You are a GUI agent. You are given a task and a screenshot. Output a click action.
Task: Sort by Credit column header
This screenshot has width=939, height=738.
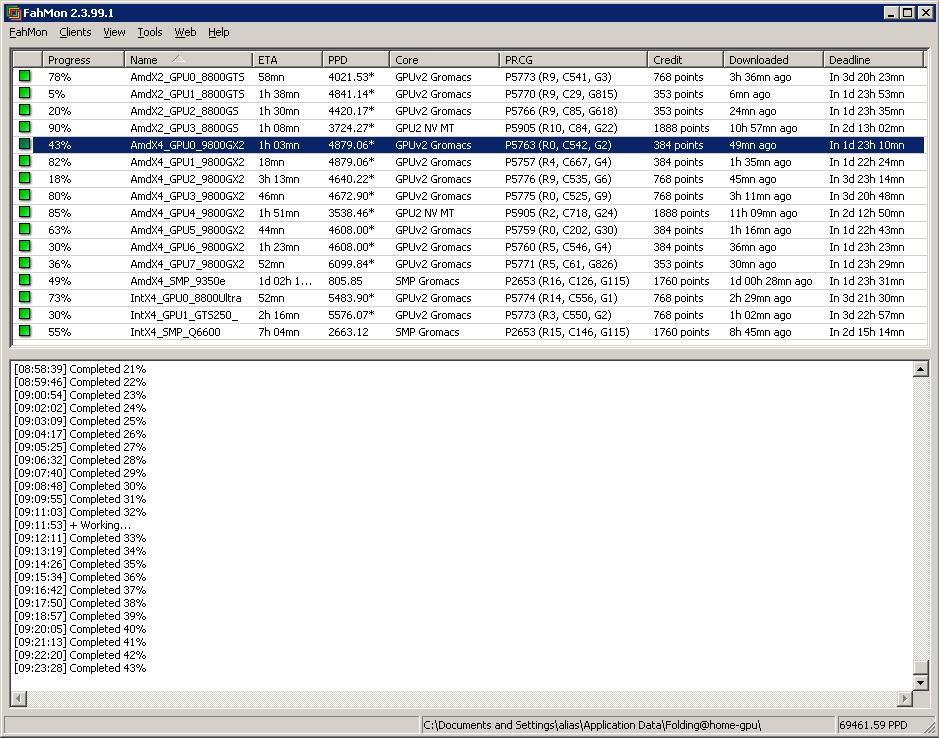point(686,60)
